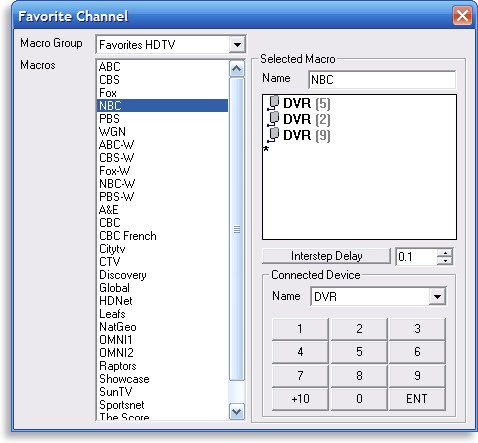Click keypad button 6
This screenshot has width=478, height=443.
[417, 352]
